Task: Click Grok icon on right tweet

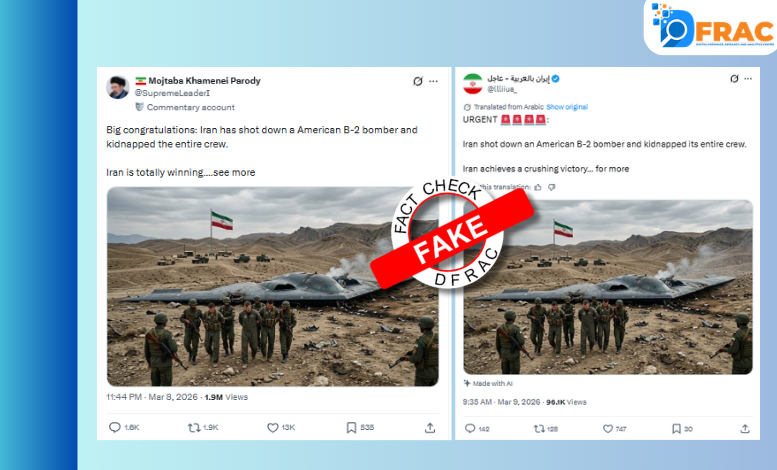Action: 734,78
